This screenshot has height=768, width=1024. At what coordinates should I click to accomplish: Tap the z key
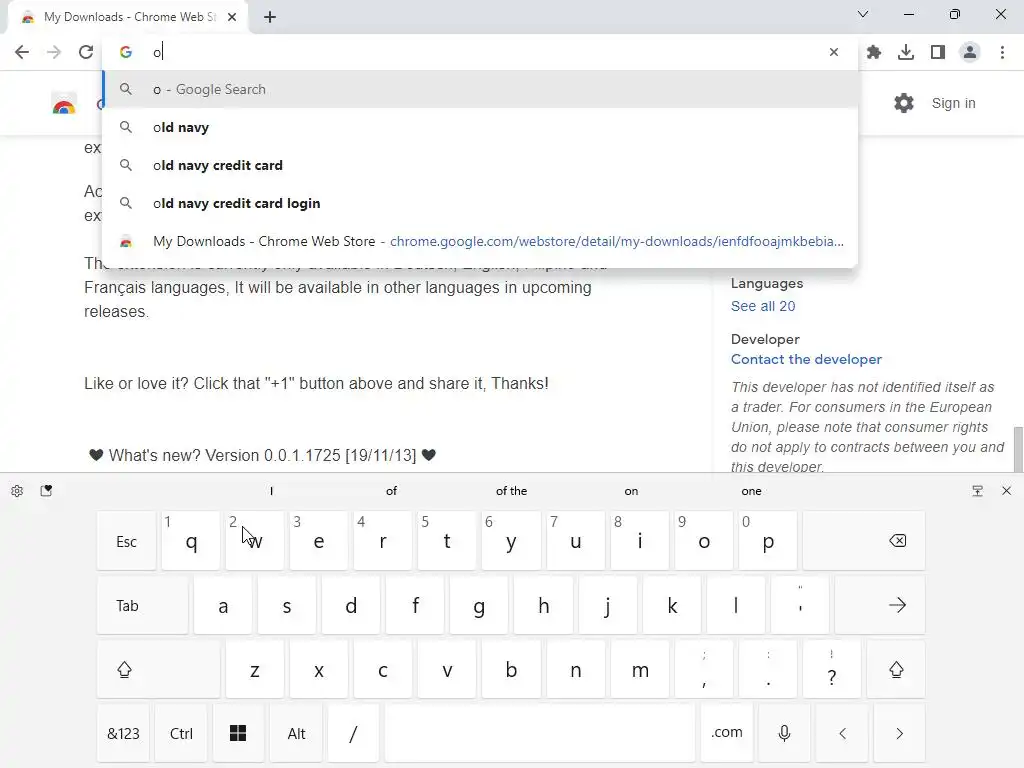(x=255, y=669)
